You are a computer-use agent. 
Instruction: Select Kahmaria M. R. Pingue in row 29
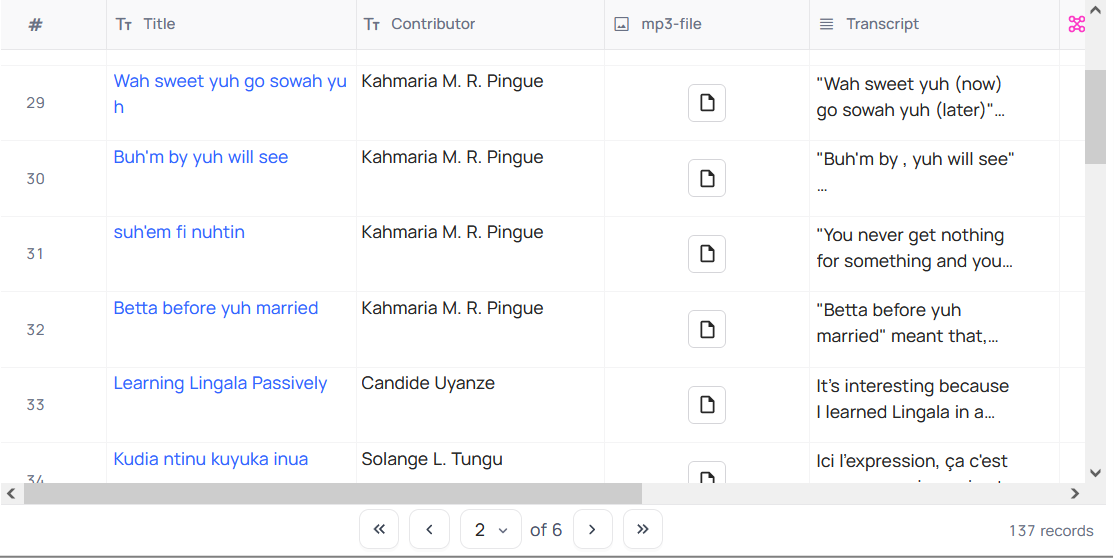point(452,81)
